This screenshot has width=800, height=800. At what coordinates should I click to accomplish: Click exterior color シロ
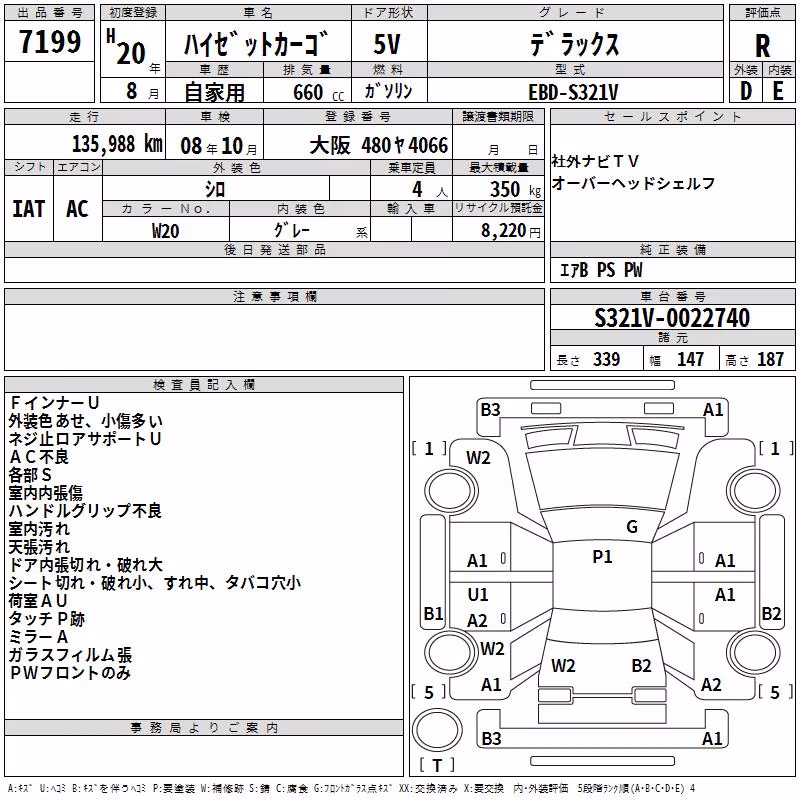tap(215, 190)
